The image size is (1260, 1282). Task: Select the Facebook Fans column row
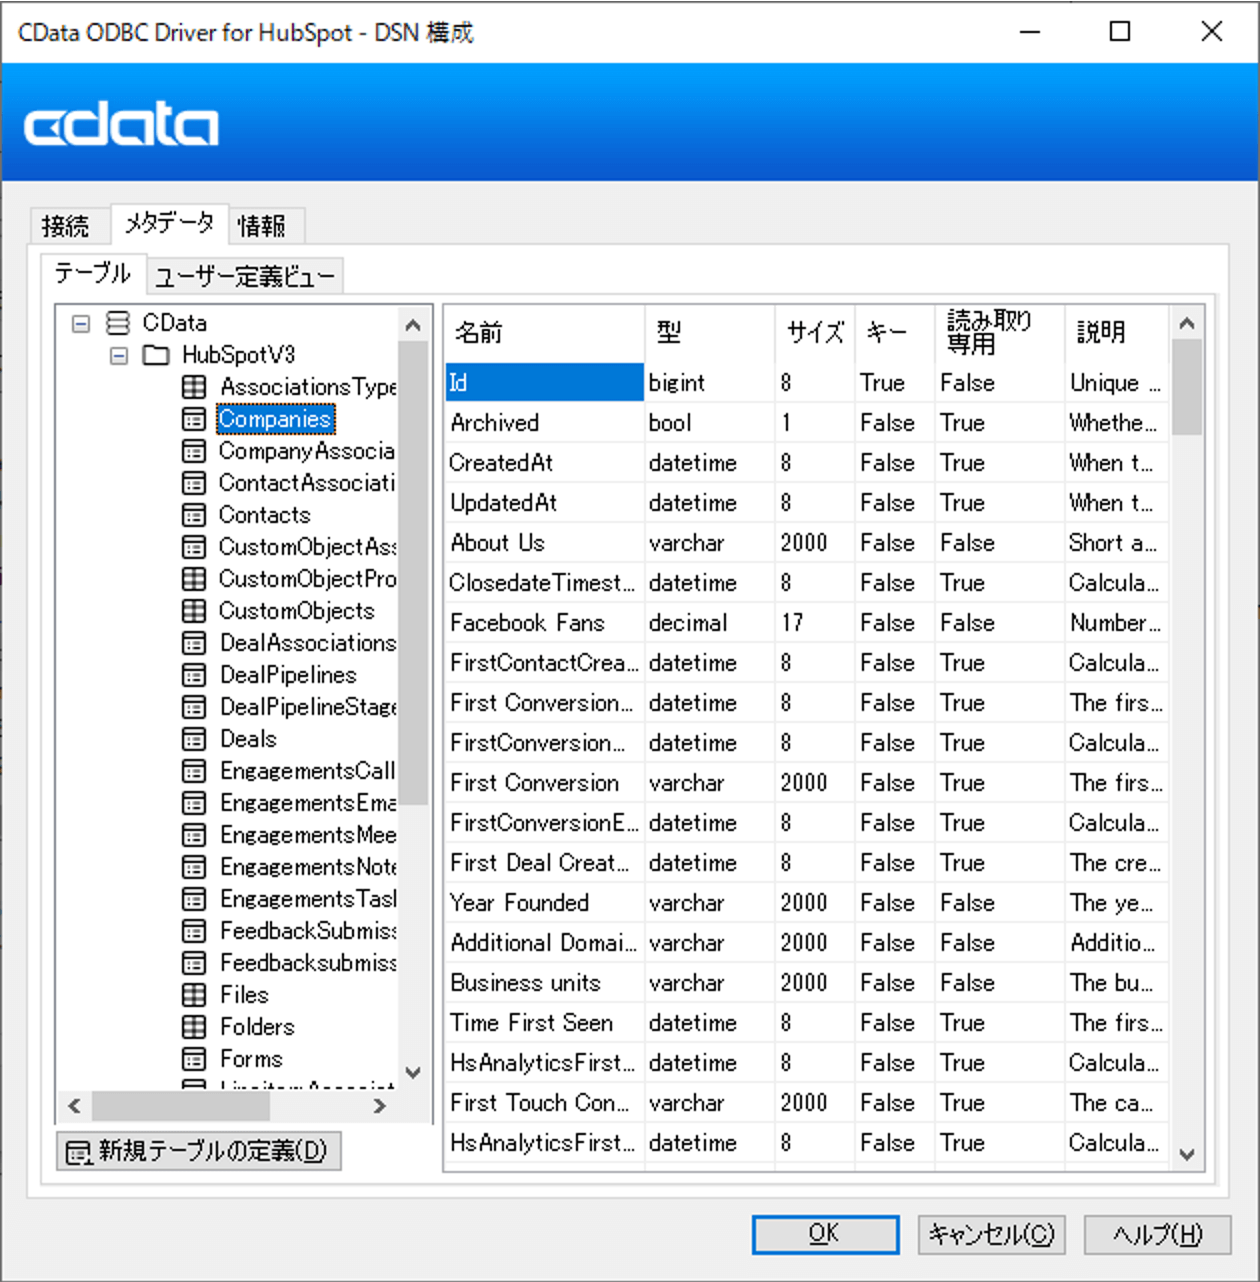[806, 623]
